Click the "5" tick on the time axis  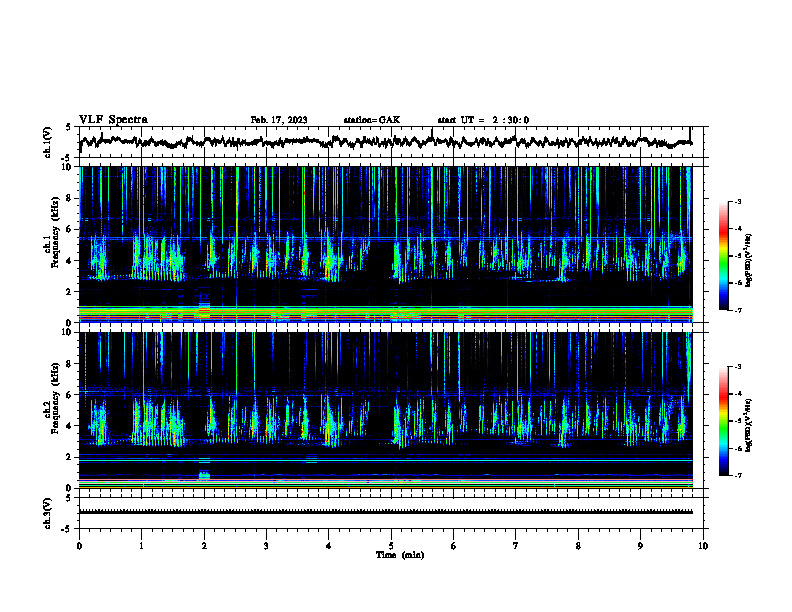[391, 546]
